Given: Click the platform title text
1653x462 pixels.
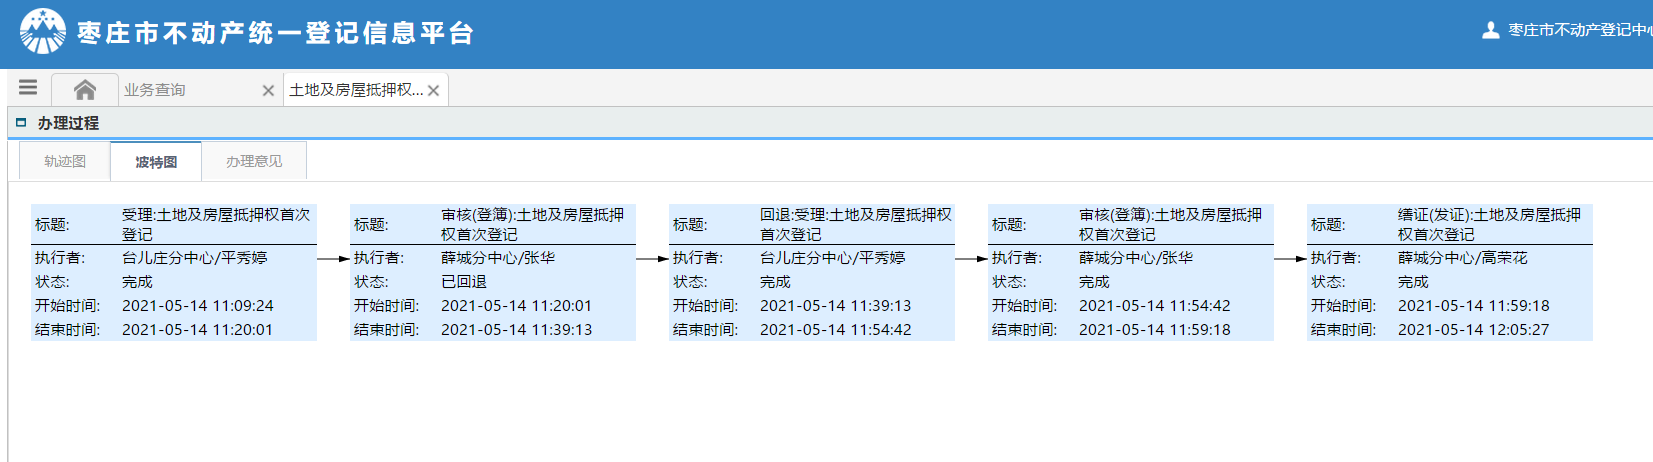Looking at the screenshot, I should tap(275, 33).
